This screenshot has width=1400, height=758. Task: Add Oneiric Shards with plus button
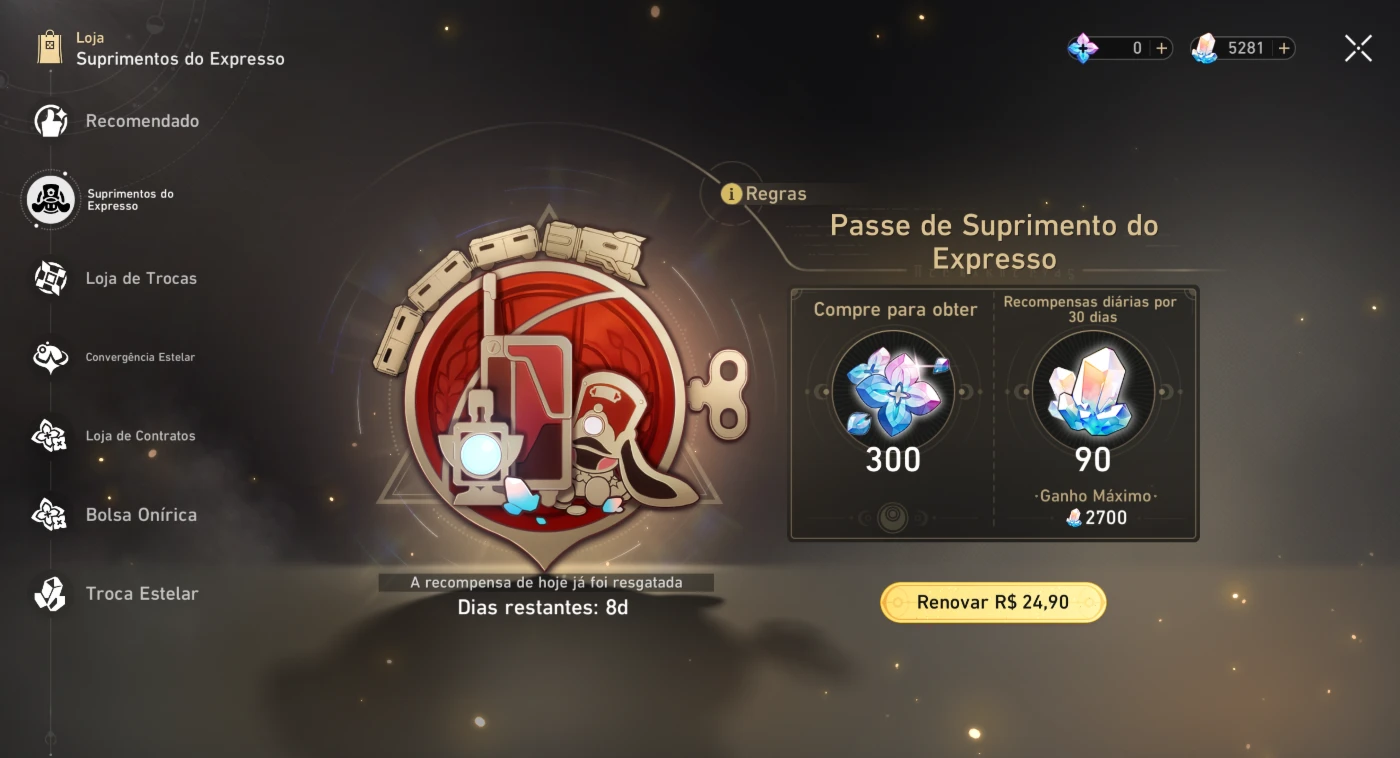click(1161, 48)
